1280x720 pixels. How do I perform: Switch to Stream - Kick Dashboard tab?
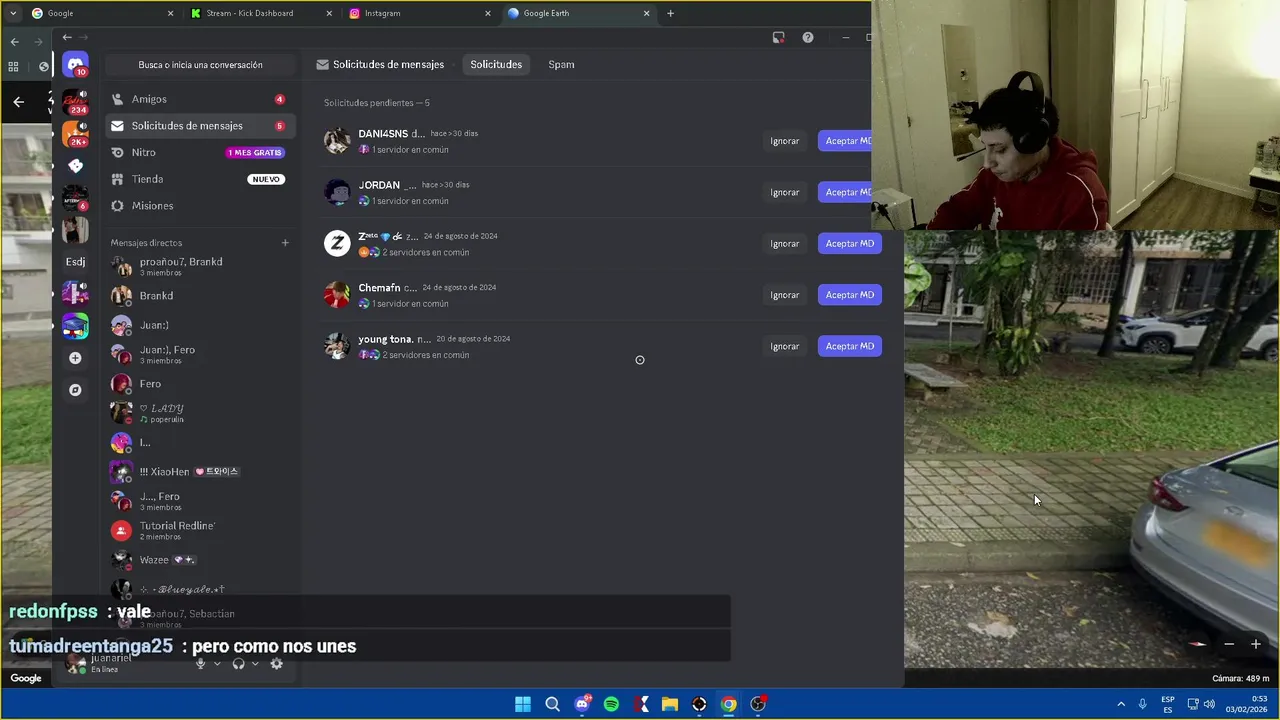260,13
